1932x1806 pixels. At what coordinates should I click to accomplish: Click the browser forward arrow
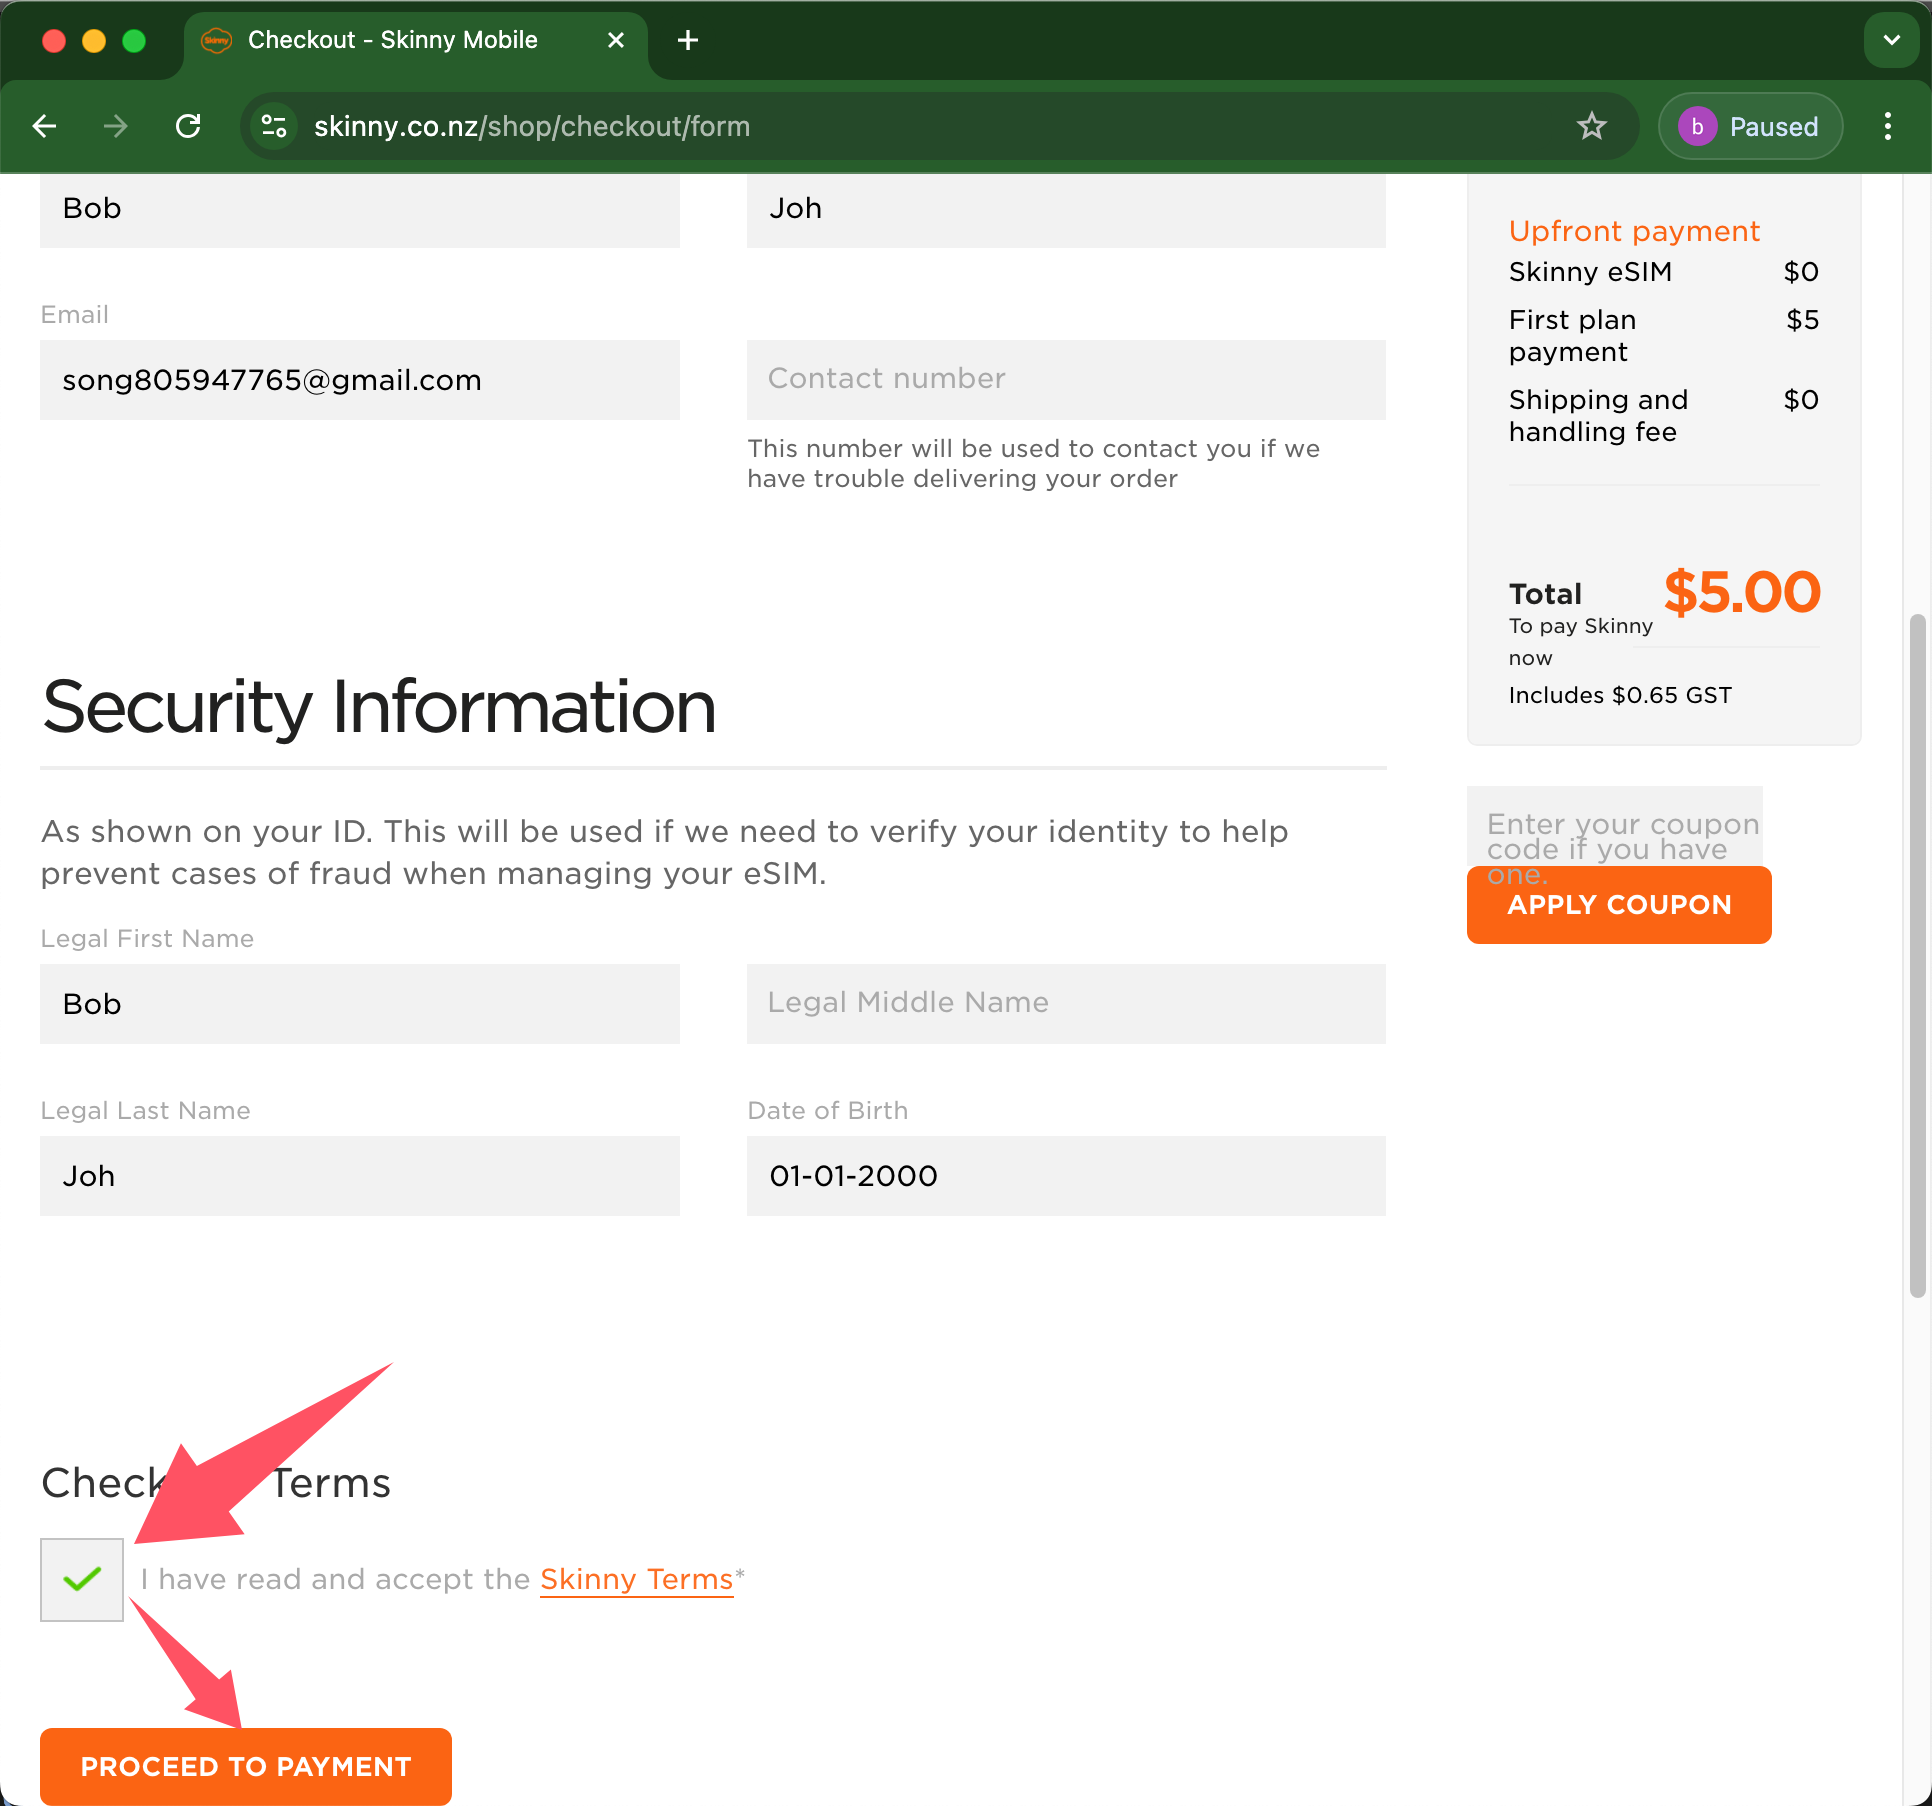[116, 126]
